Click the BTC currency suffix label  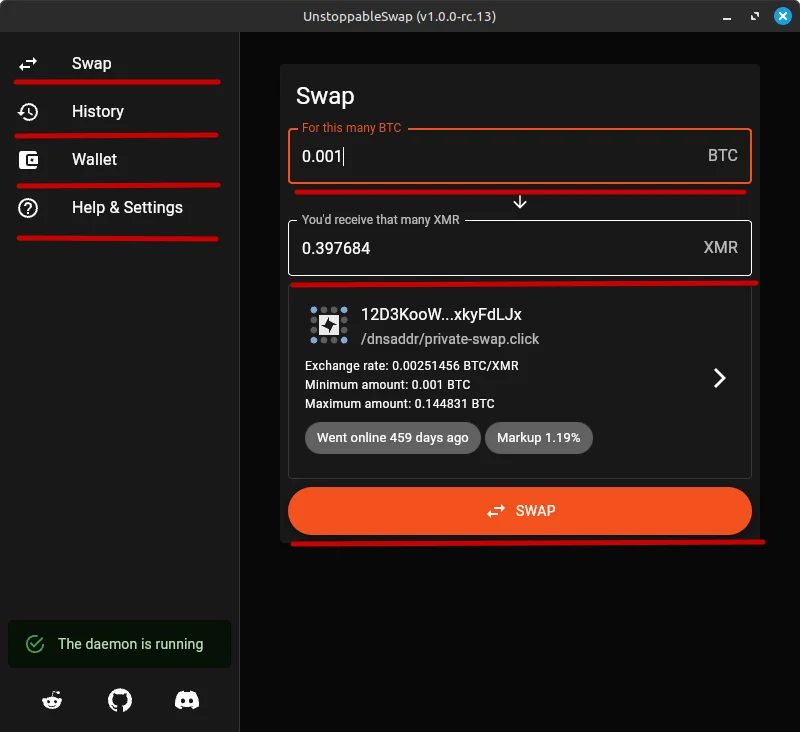[722, 156]
